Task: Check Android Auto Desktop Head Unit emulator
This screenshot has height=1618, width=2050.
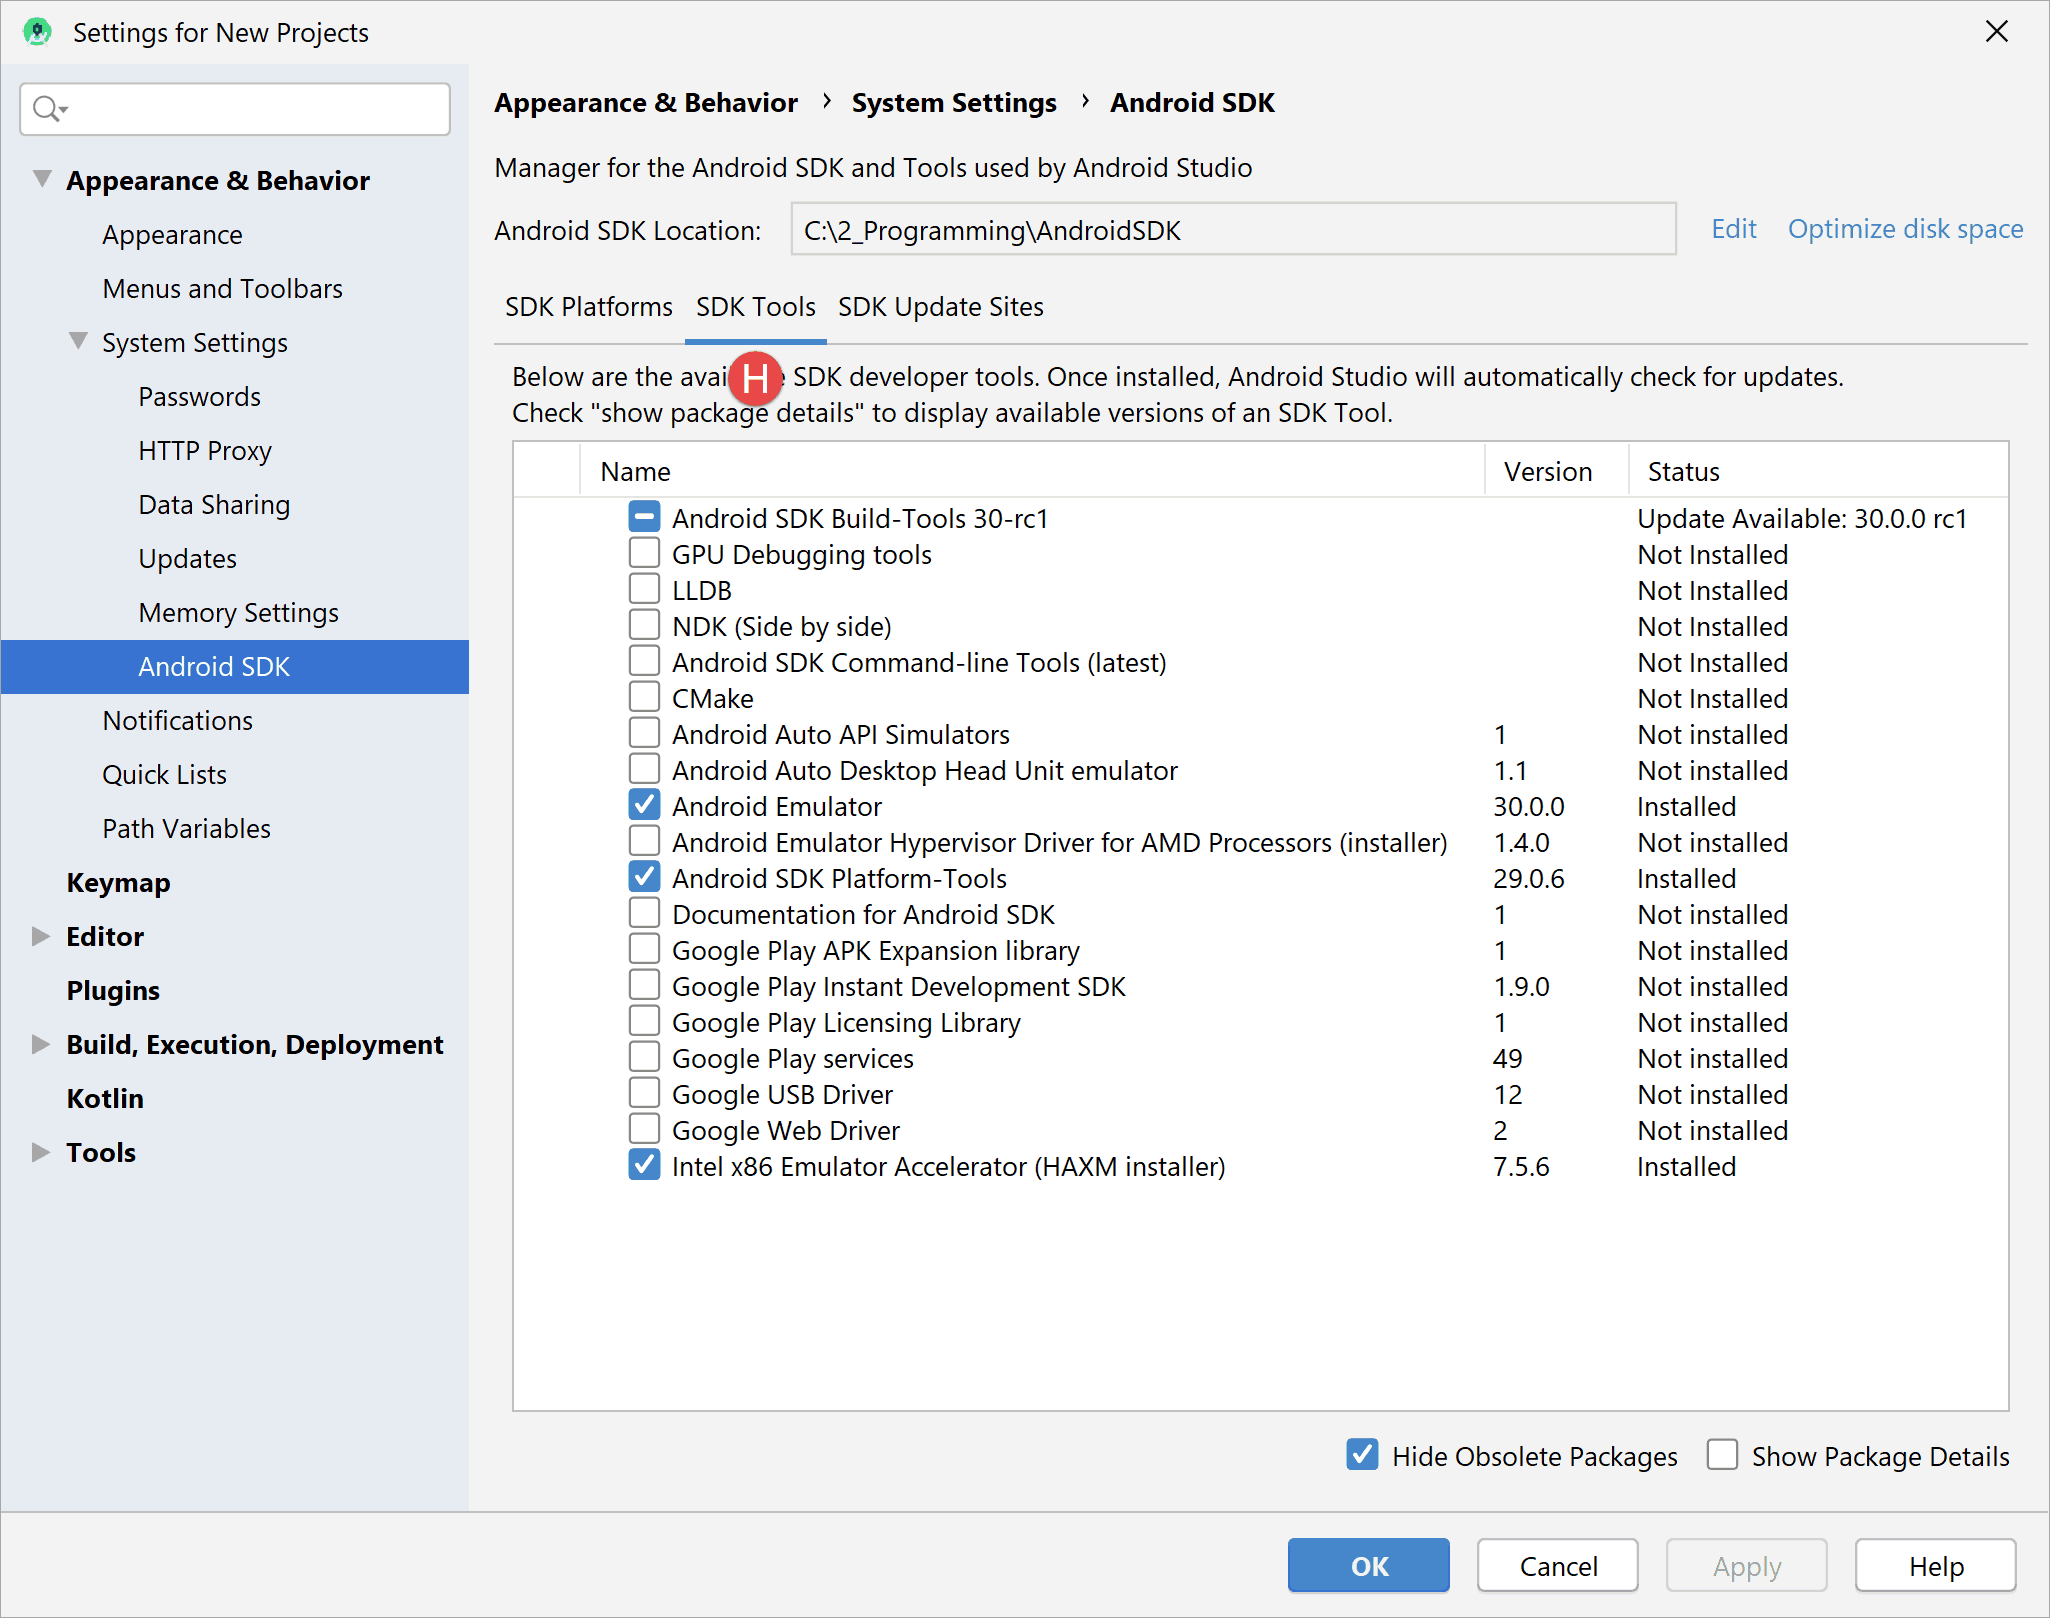Action: pyautogui.click(x=644, y=769)
